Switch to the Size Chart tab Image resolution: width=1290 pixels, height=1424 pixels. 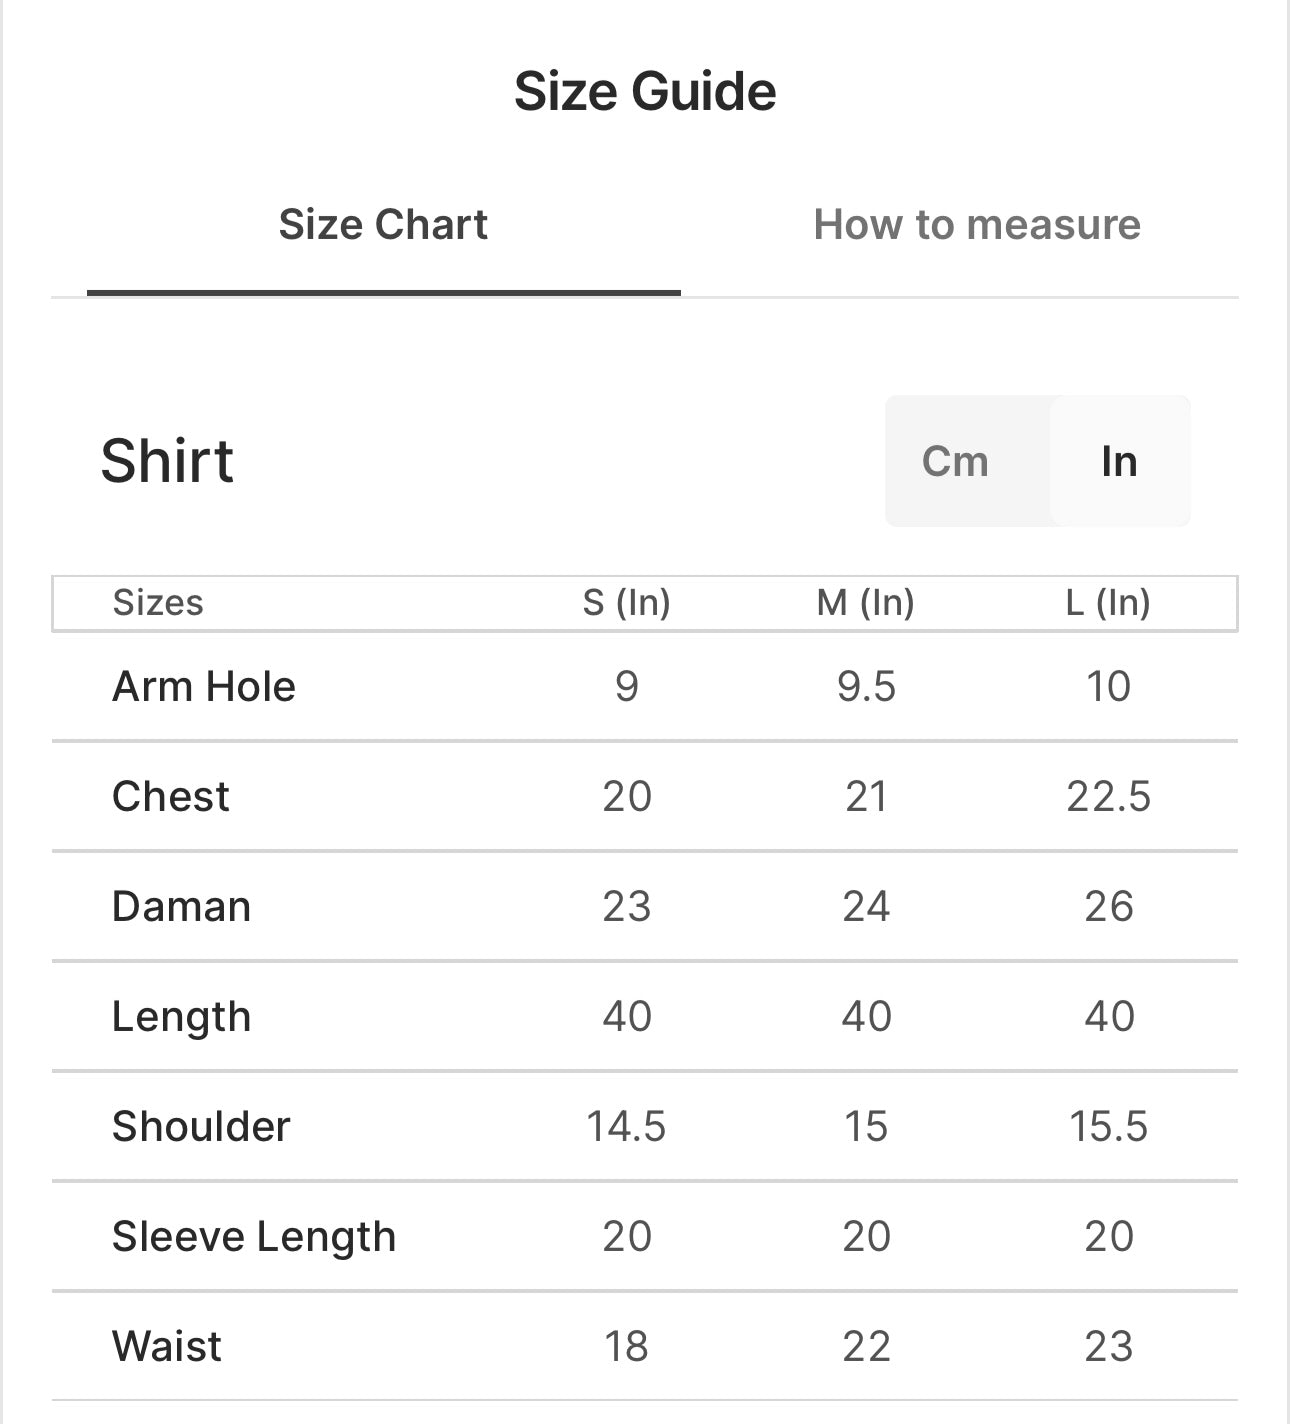click(x=383, y=225)
